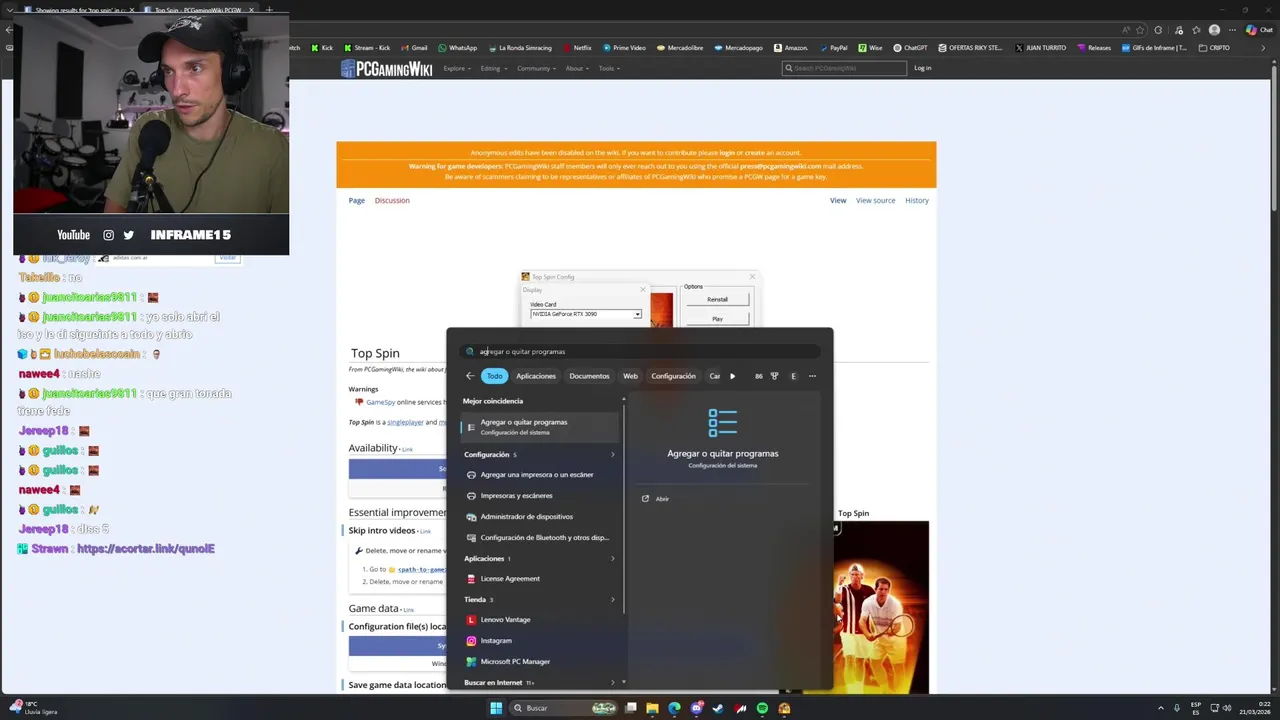Select the Configuración search filter
Image resolution: width=1280 pixels, height=720 pixels.
tap(673, 376)
